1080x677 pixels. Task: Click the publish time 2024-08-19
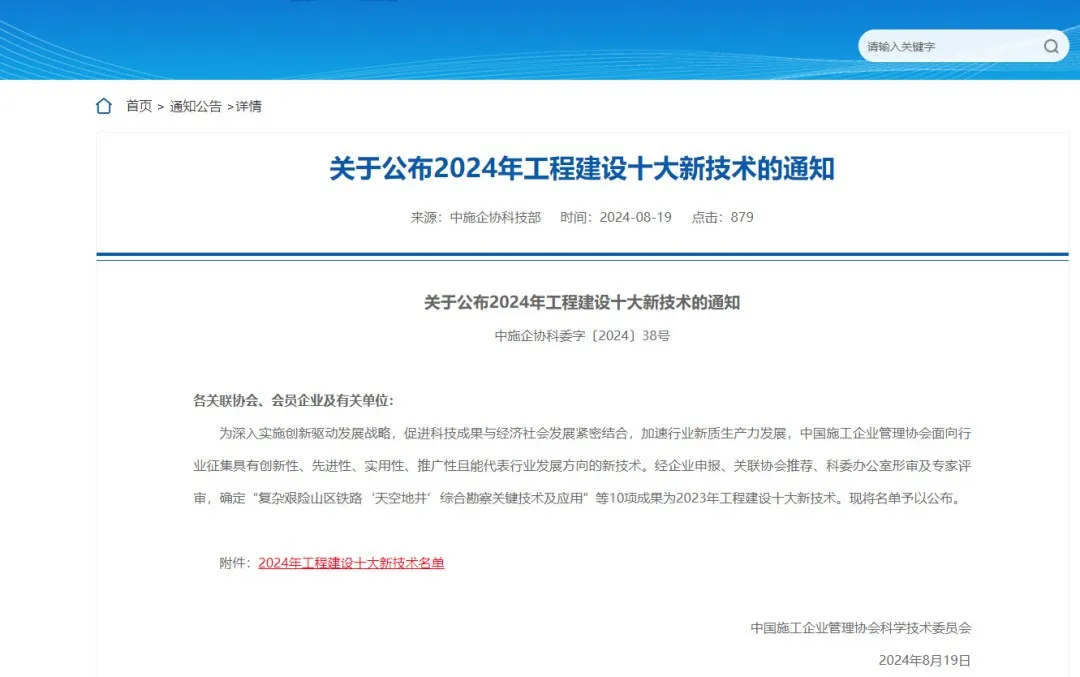(x=615, y=217)
